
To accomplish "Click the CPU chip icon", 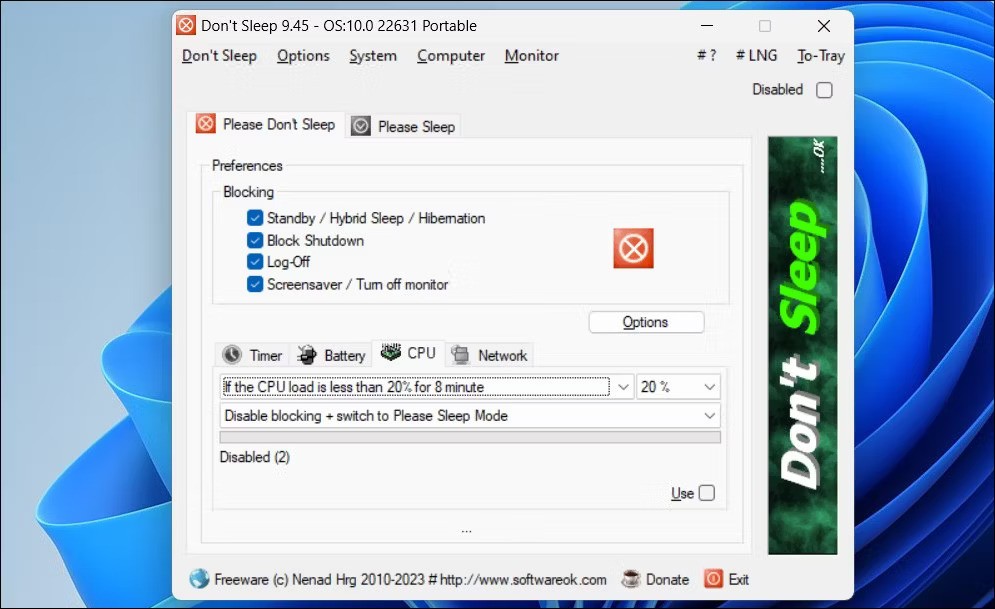I will pos(390,353).
